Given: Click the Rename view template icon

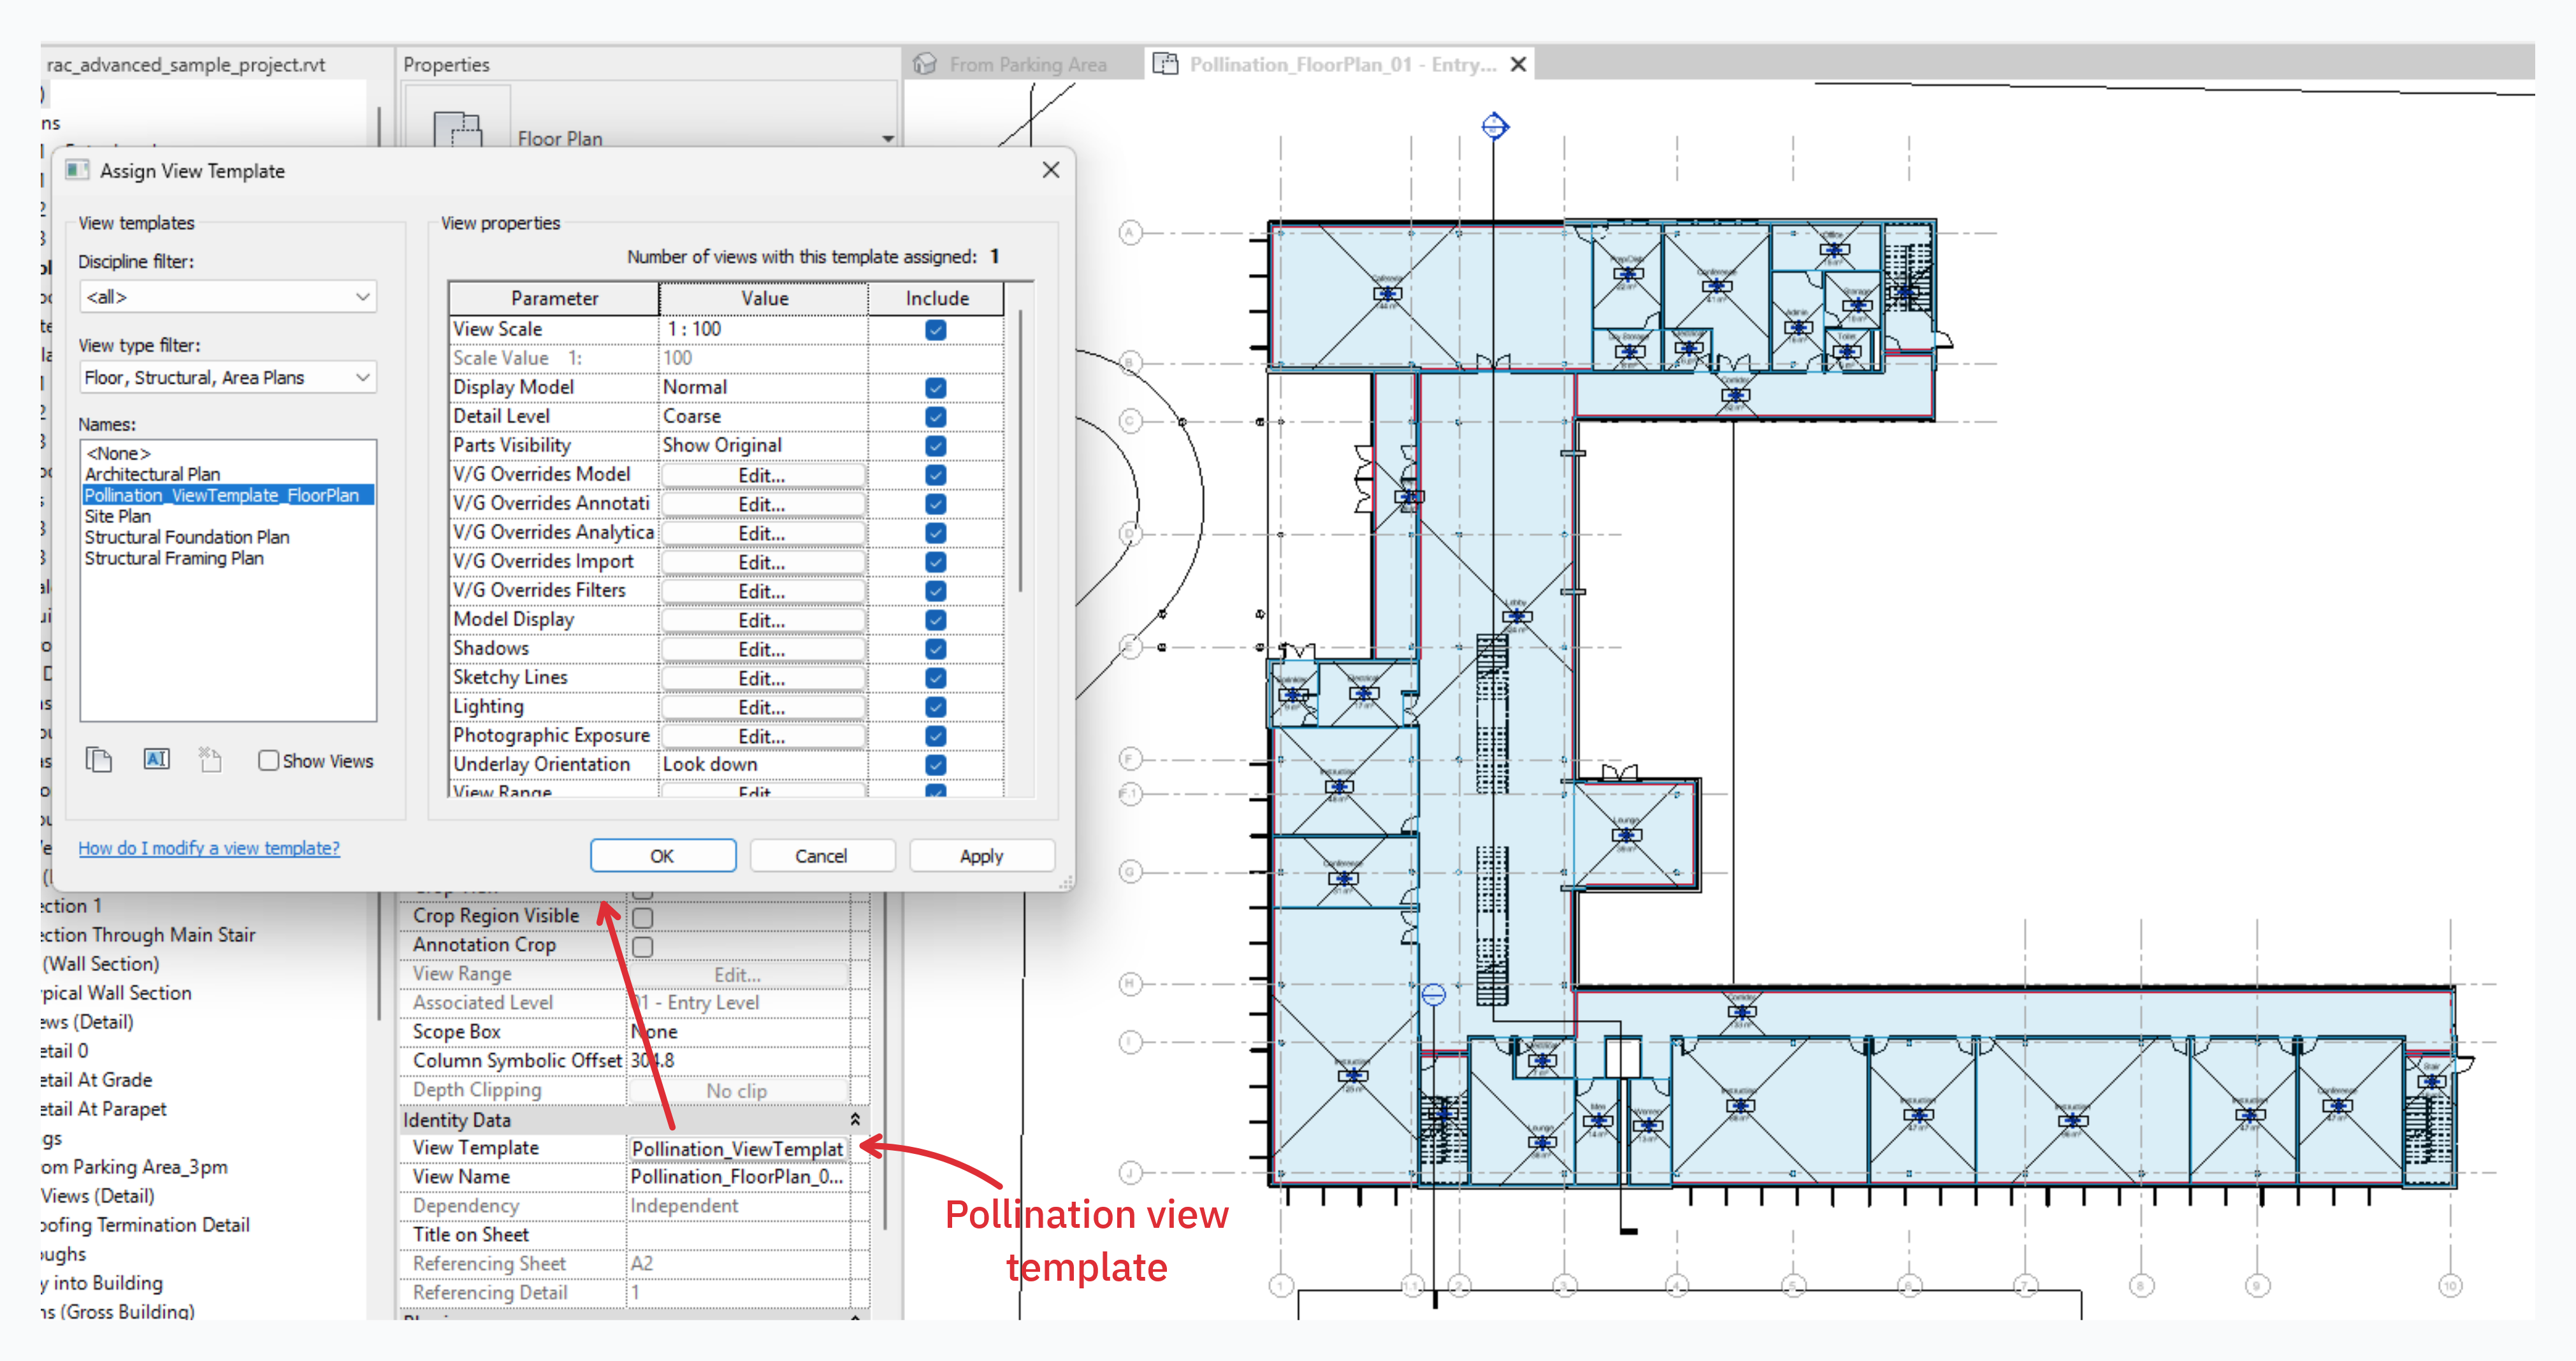Looking at the screenshot, I should (x=156, y=759).
